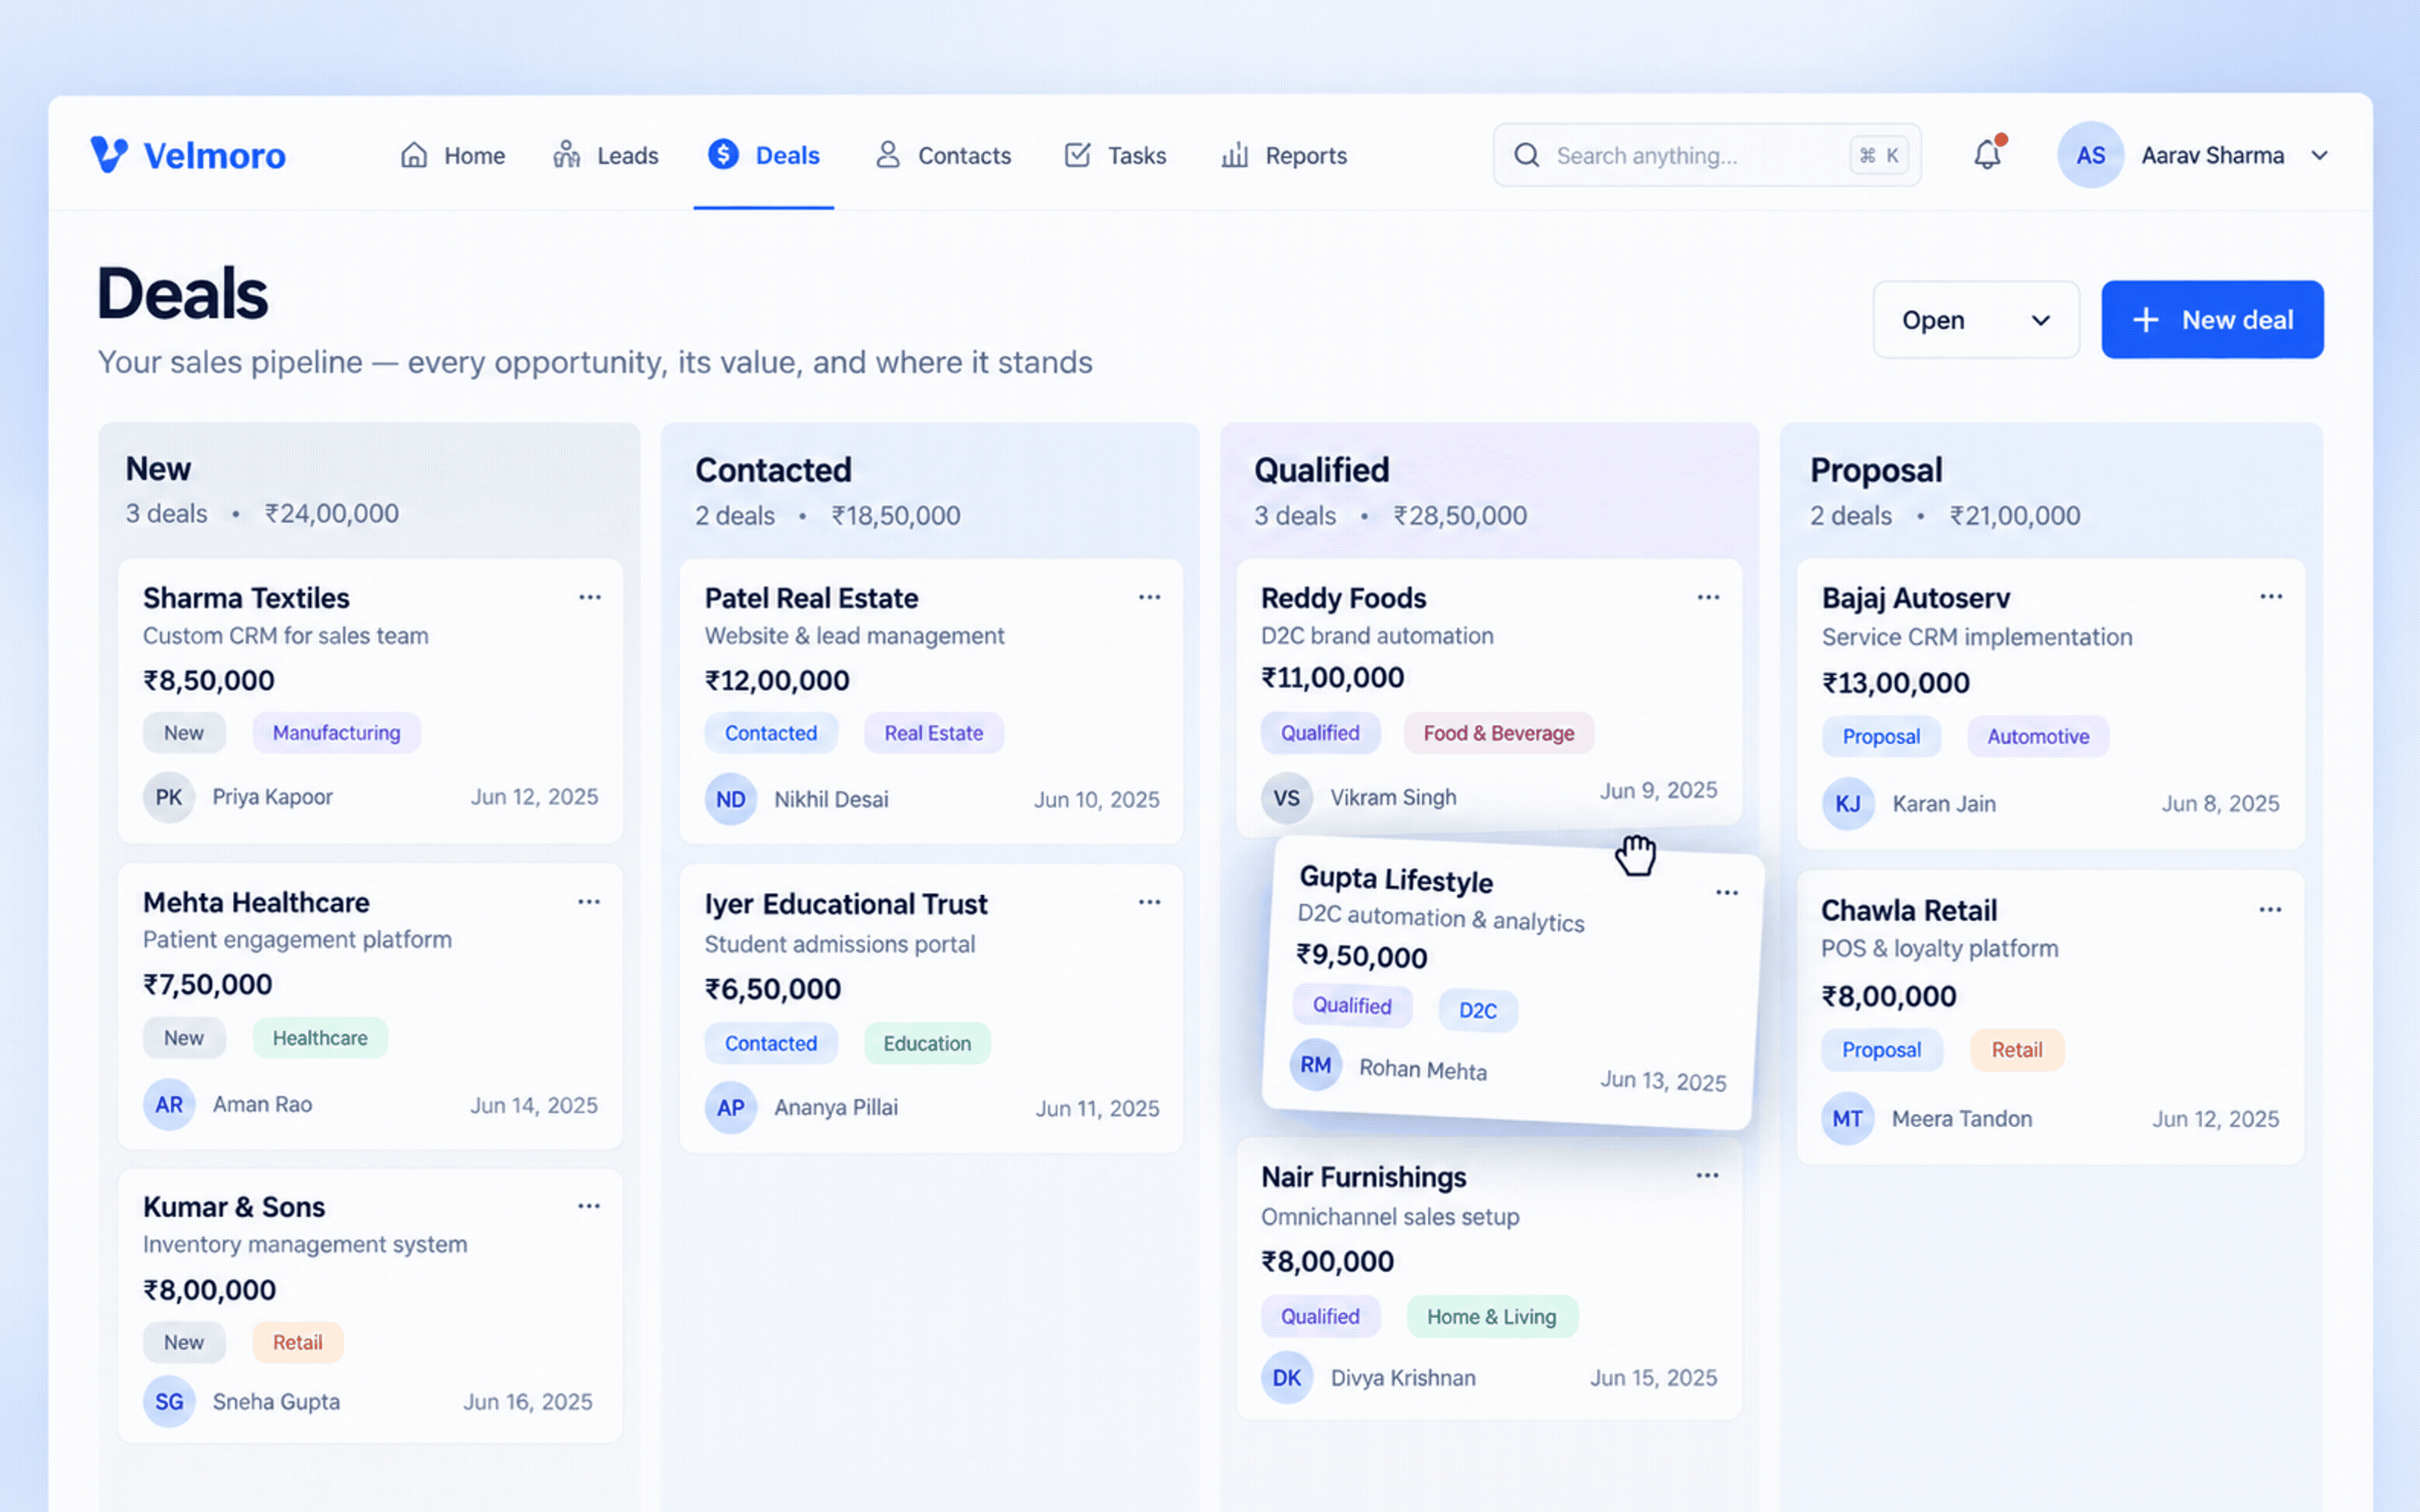2420x1512 pixels.
Task: Open the Kumar & Sons deal title
Action: coord(234,1207)
